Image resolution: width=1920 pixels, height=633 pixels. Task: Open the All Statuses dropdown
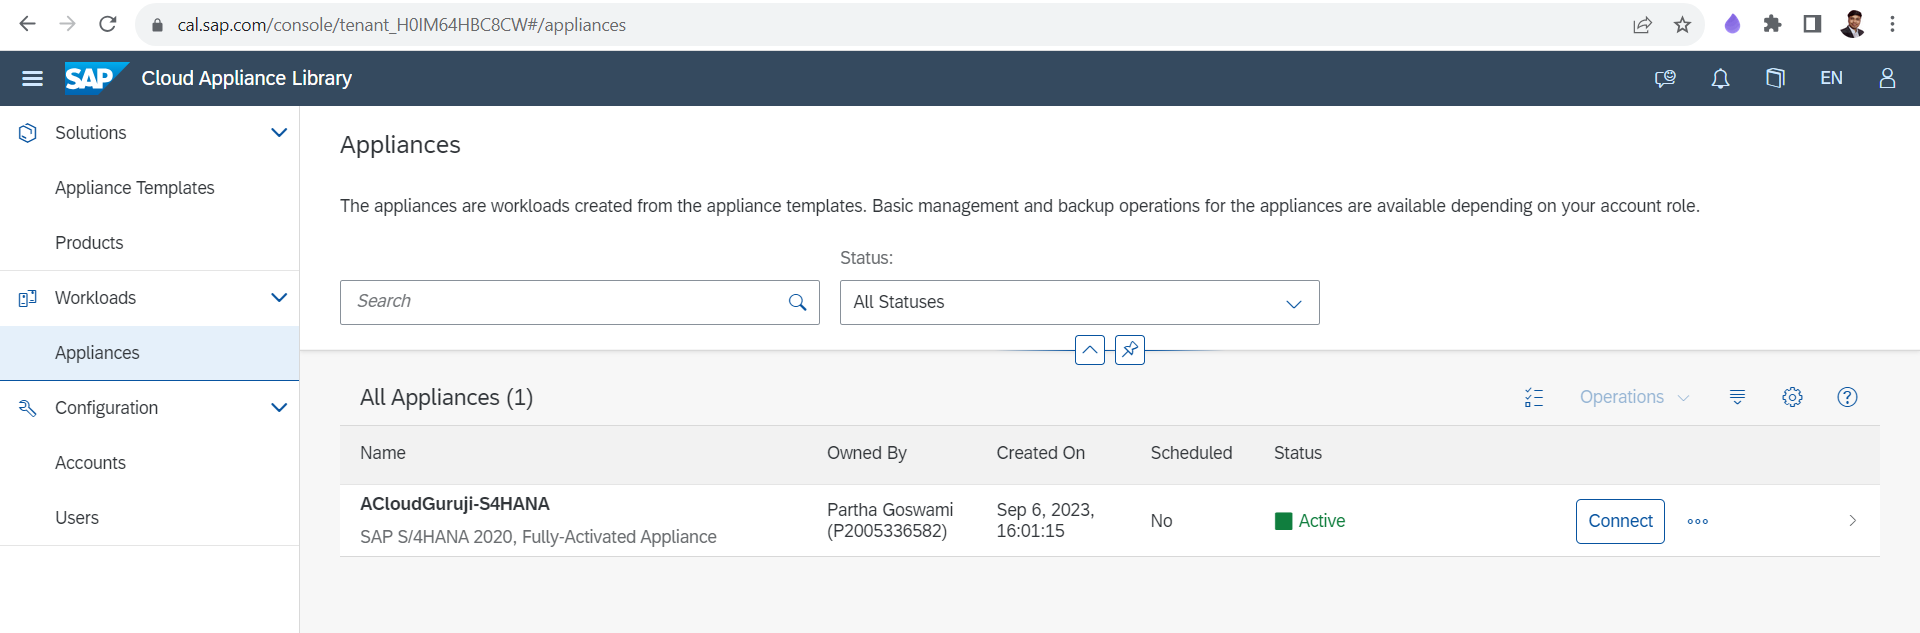coord(1079,302)
